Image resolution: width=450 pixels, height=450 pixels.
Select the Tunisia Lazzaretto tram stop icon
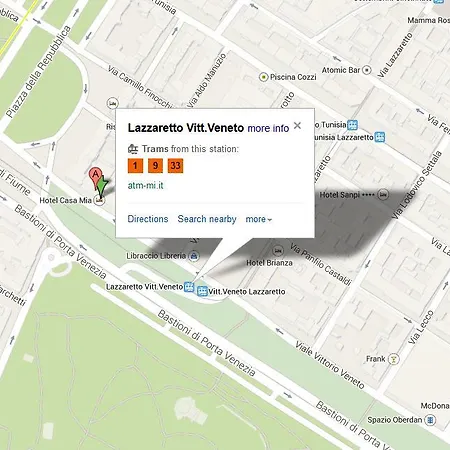point(380,137)
